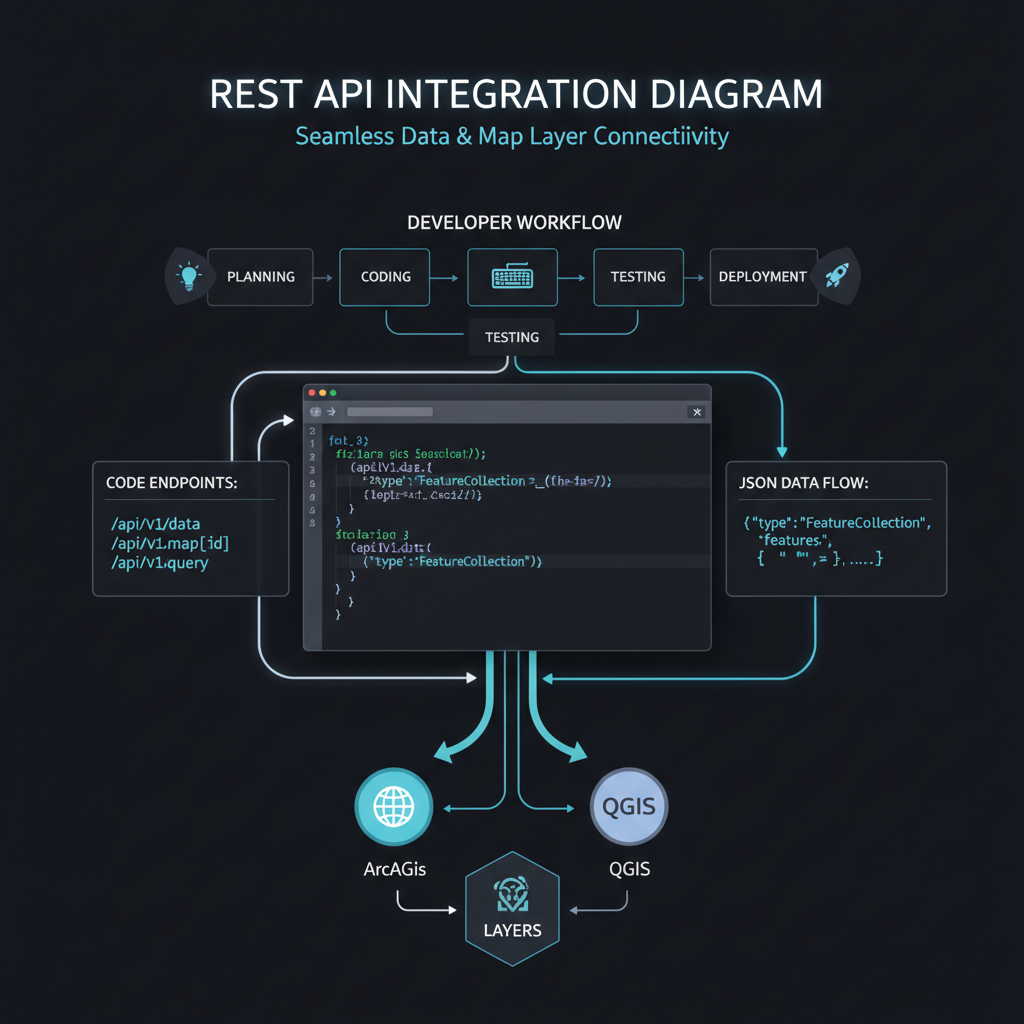Click the keyboard icon workflow box
This screenshot has width=1024, height=1024.
(x=512, y=277)
